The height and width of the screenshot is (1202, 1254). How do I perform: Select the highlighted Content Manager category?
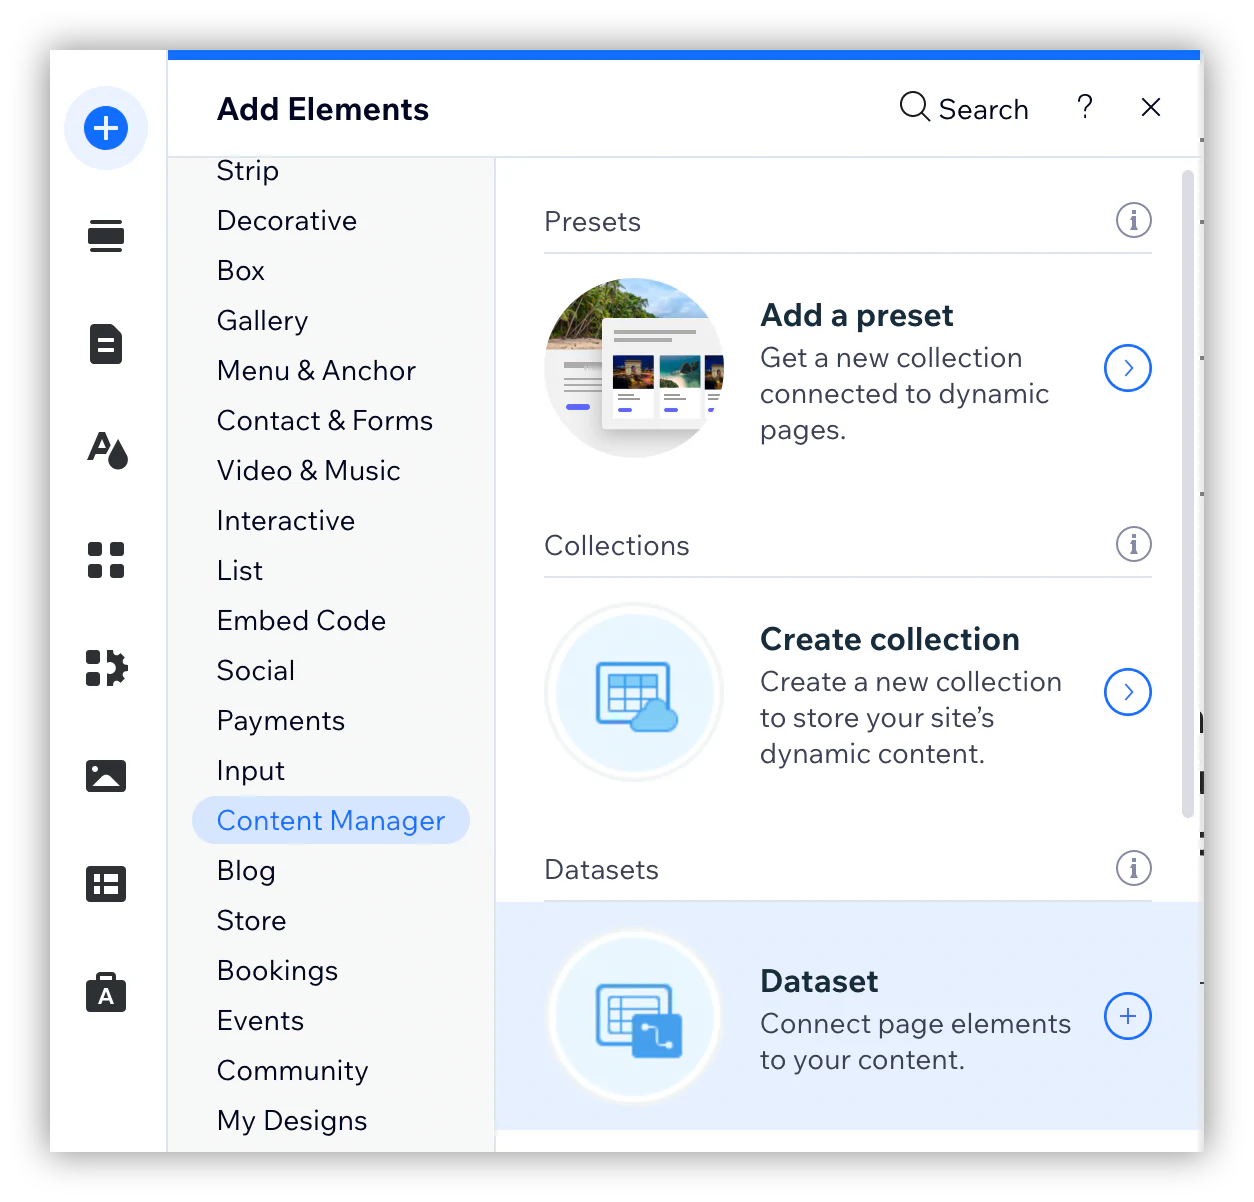point(331,820)
